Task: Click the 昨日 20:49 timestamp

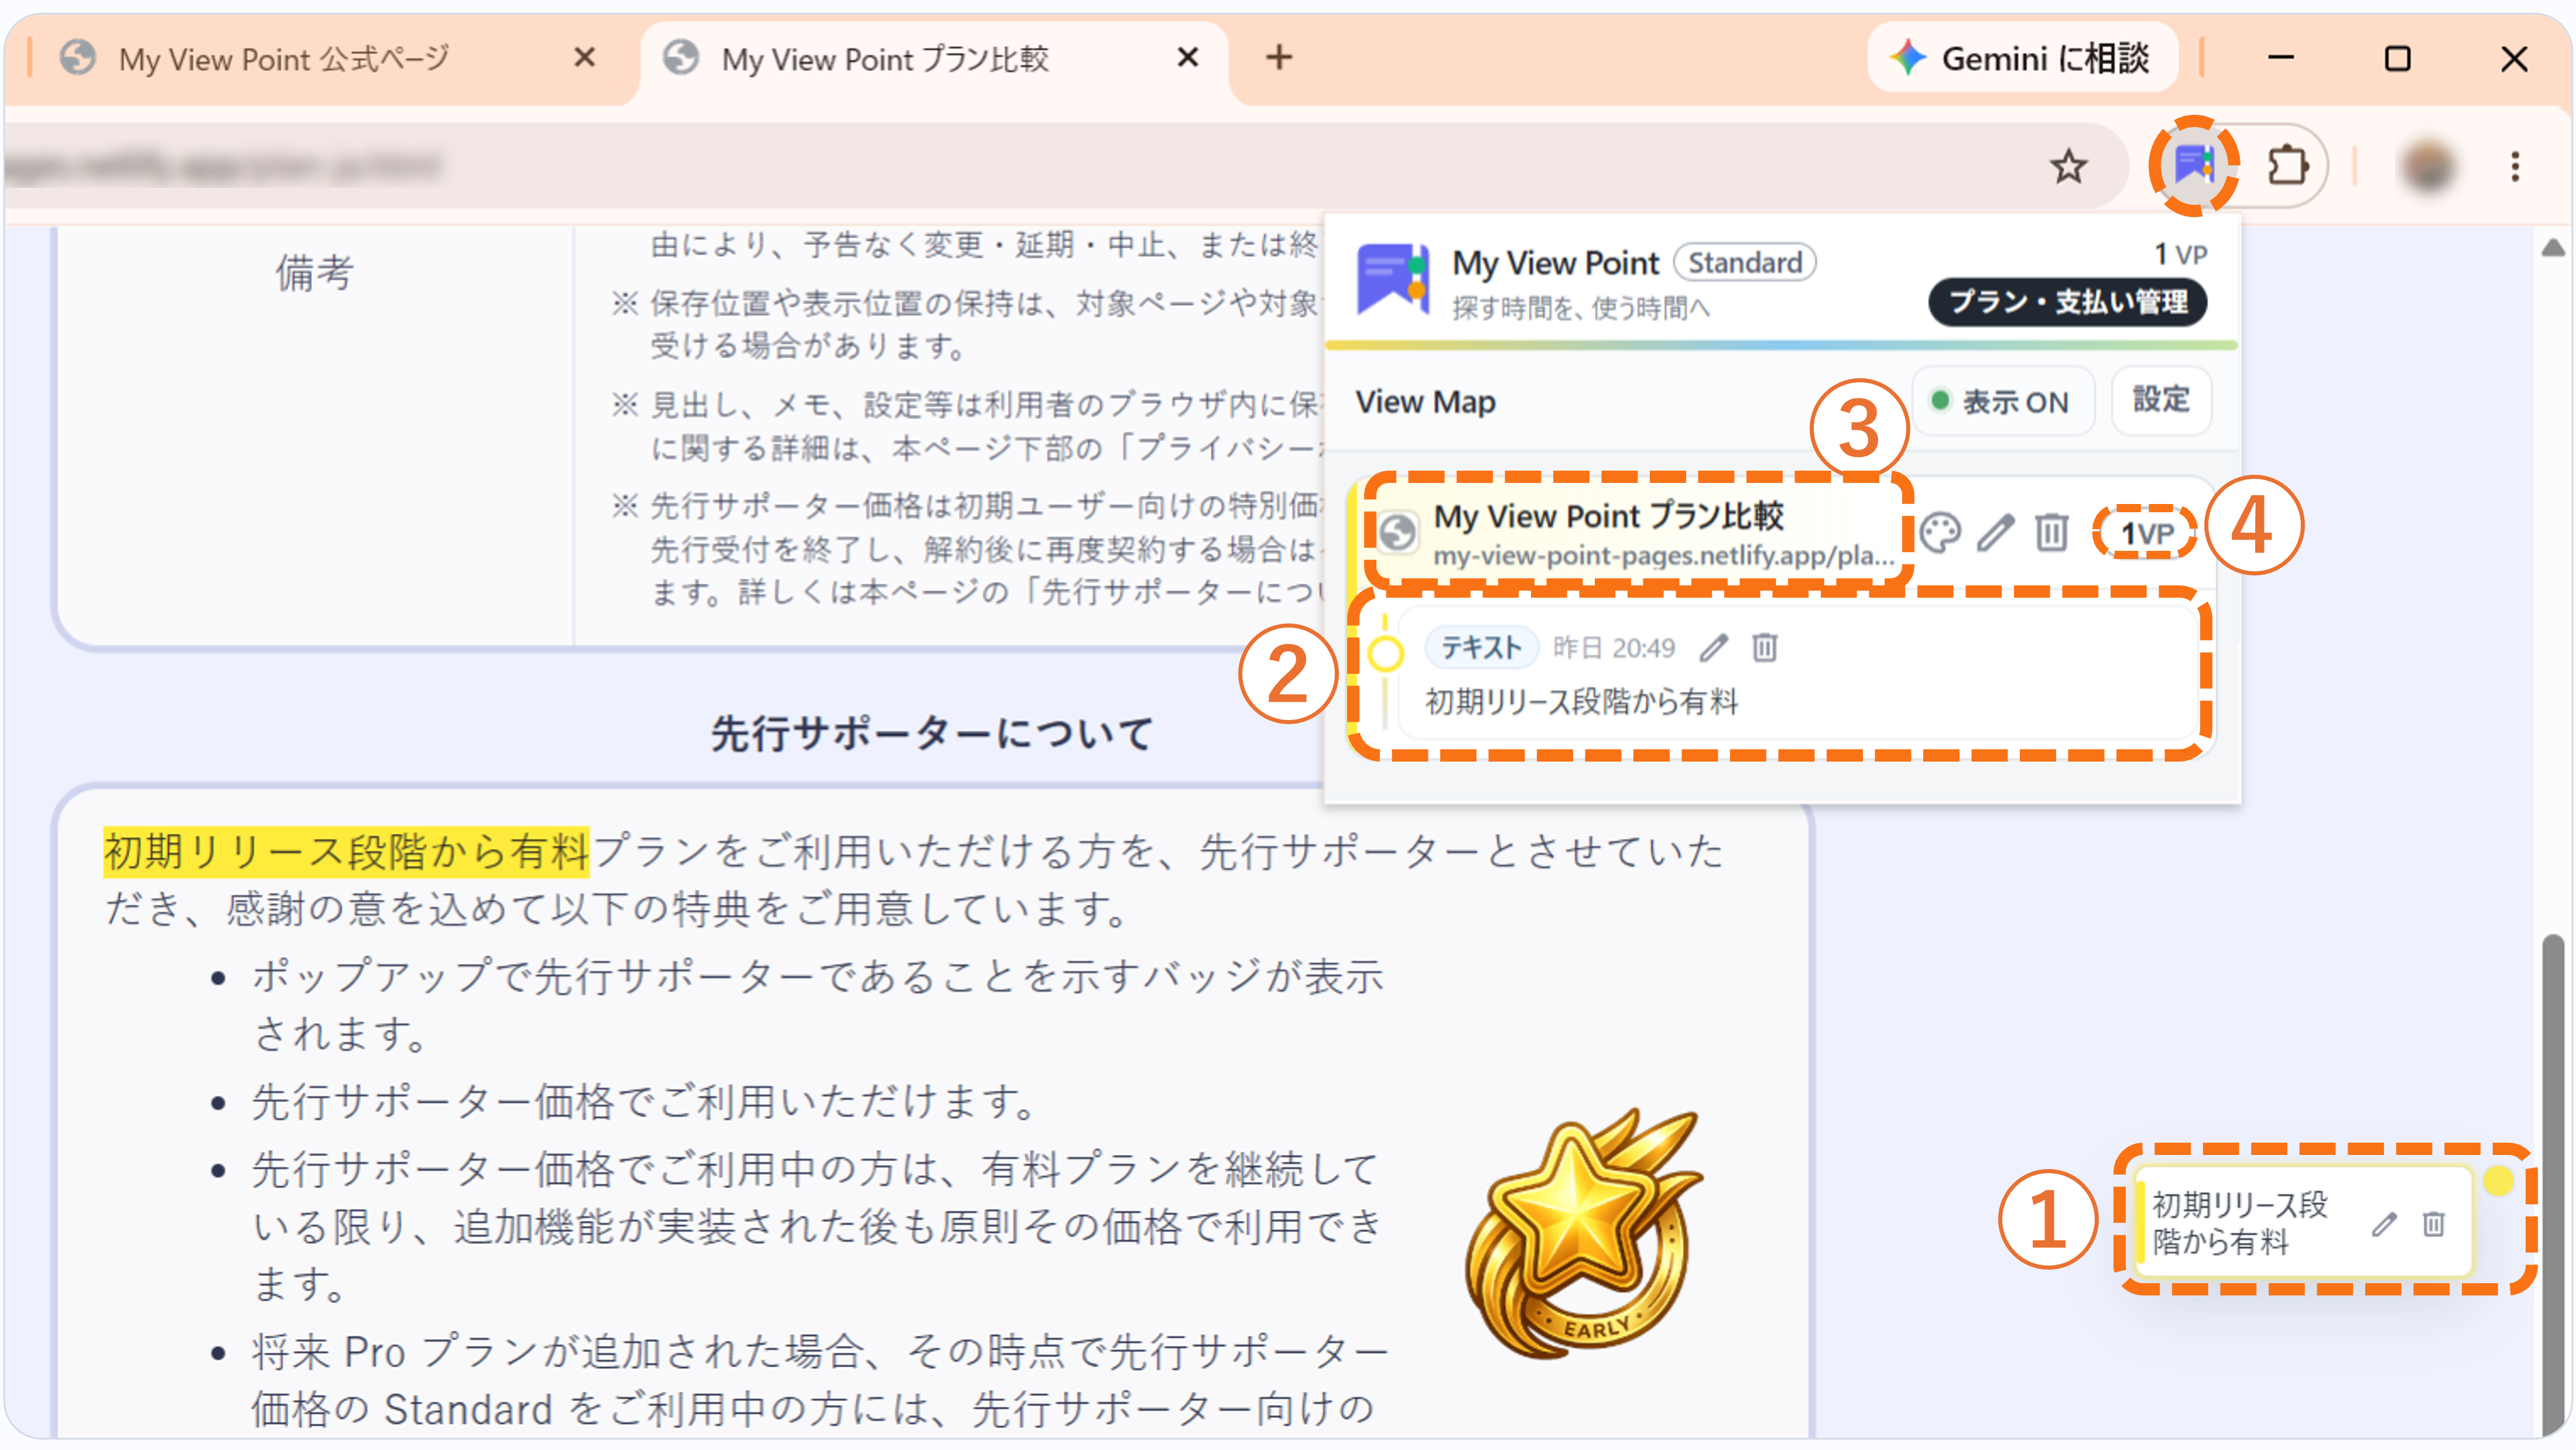Action: click(1613, 648)
